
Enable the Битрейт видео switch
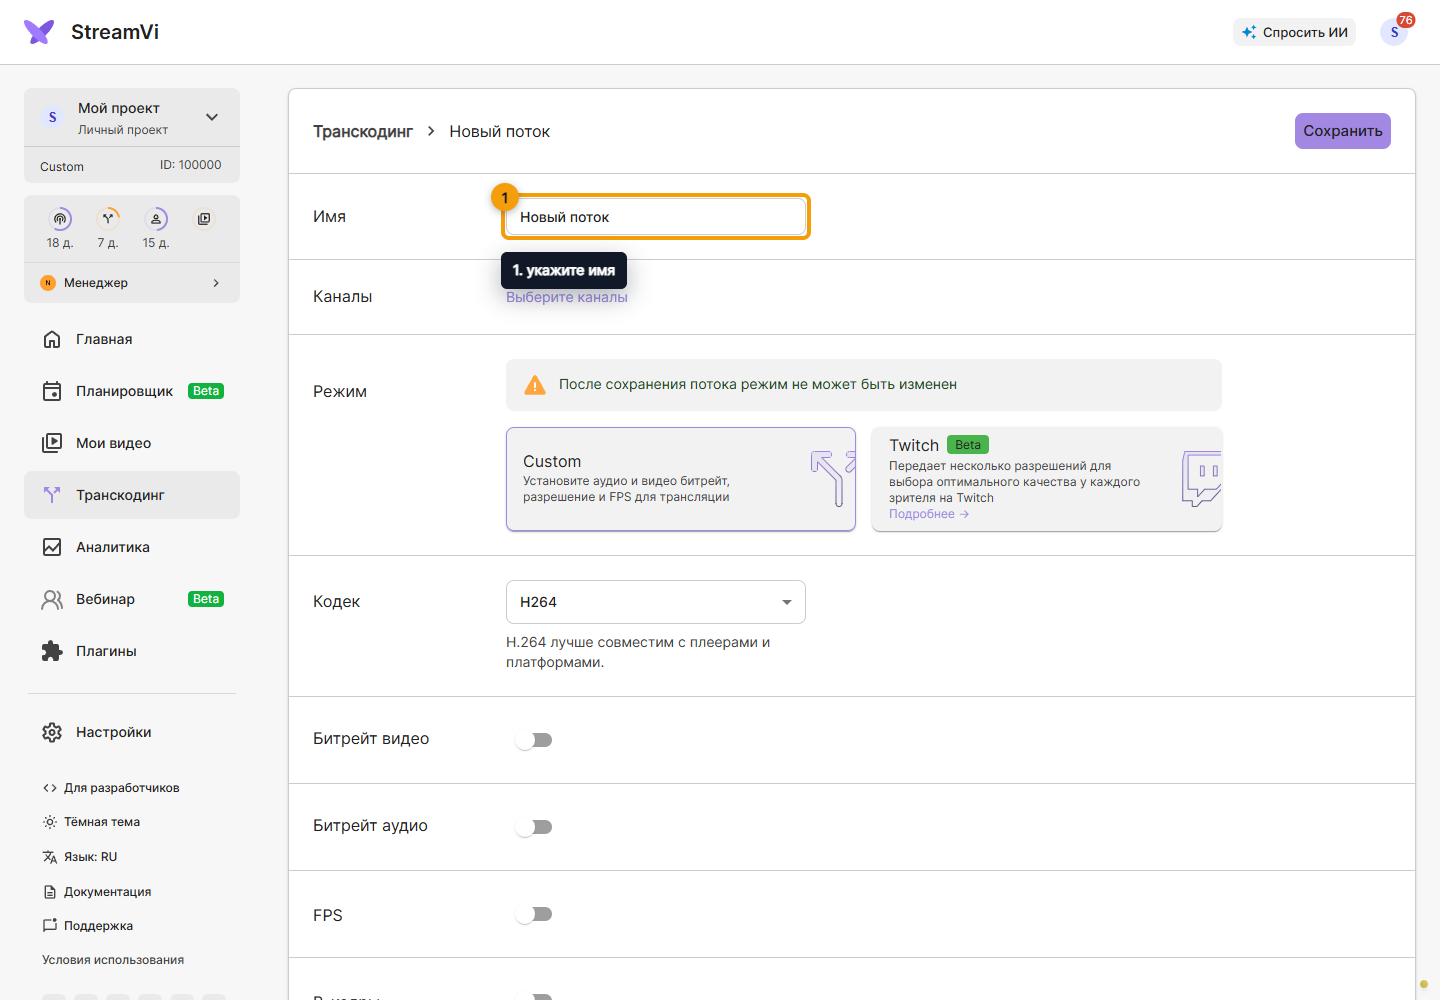(534, 740)
